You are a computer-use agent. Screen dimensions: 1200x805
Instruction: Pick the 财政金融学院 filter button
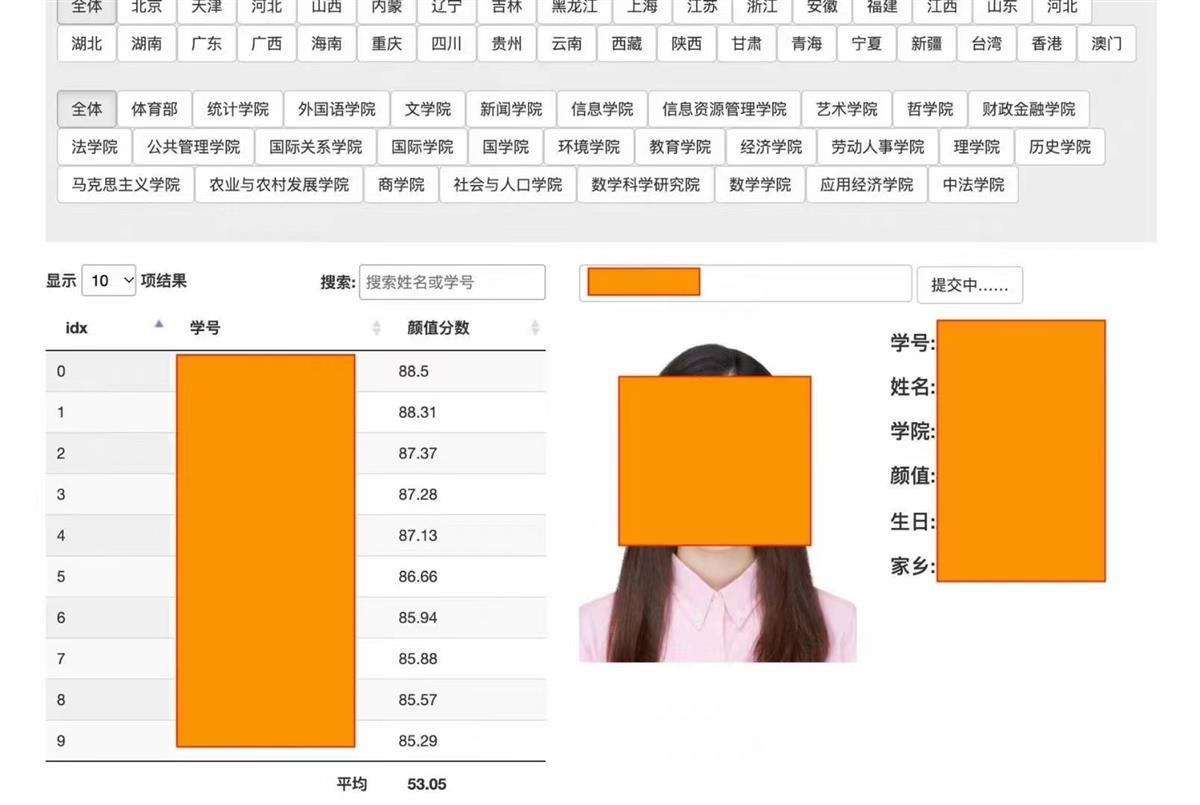point(1028,109)
